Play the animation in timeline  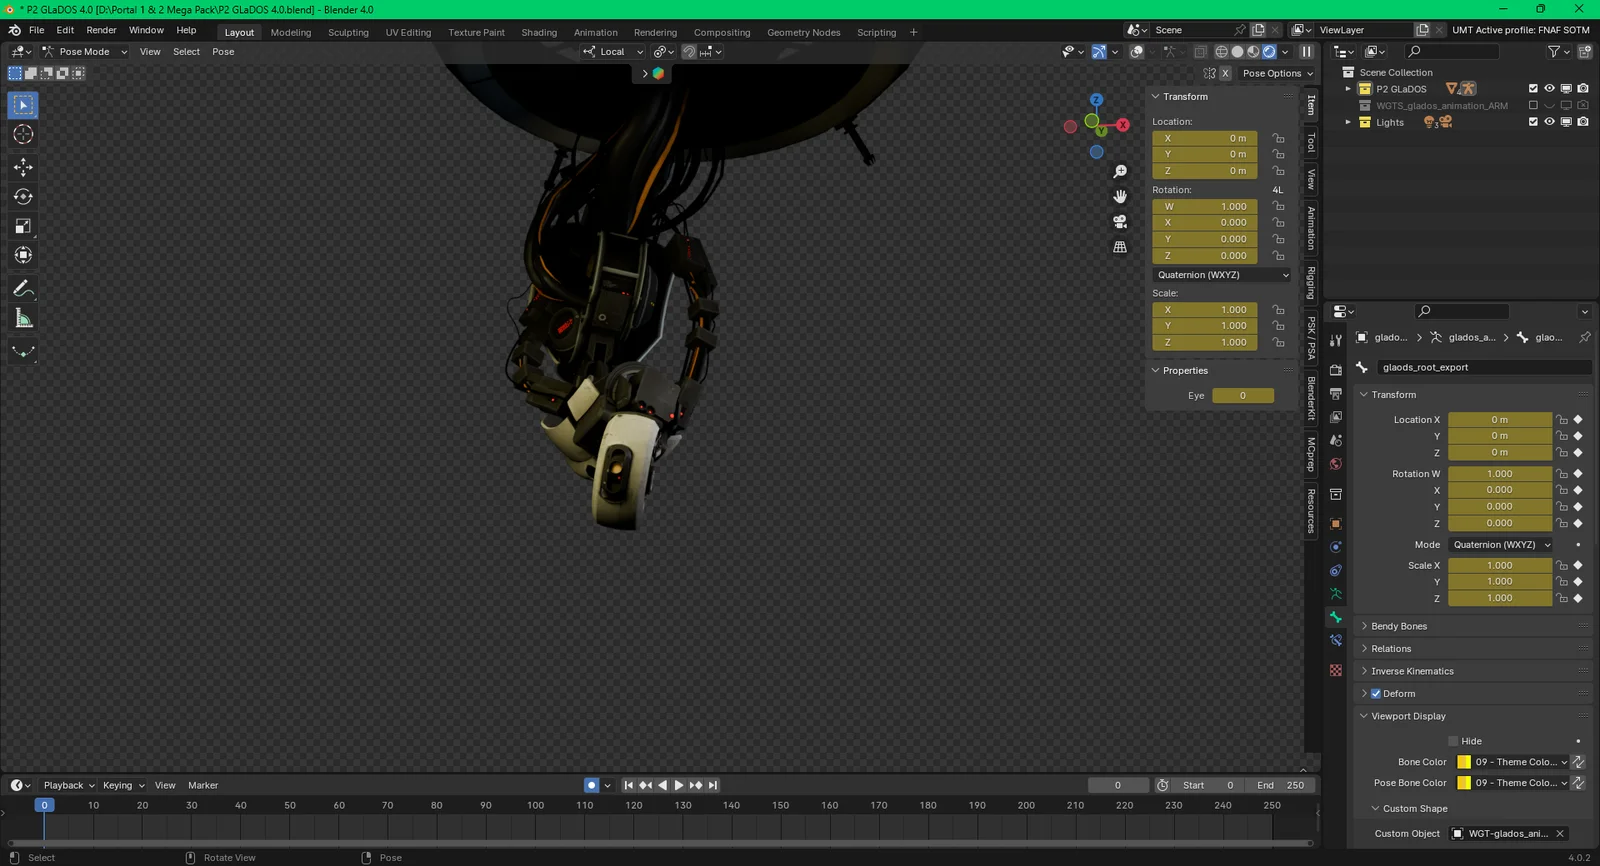(679, 785)
